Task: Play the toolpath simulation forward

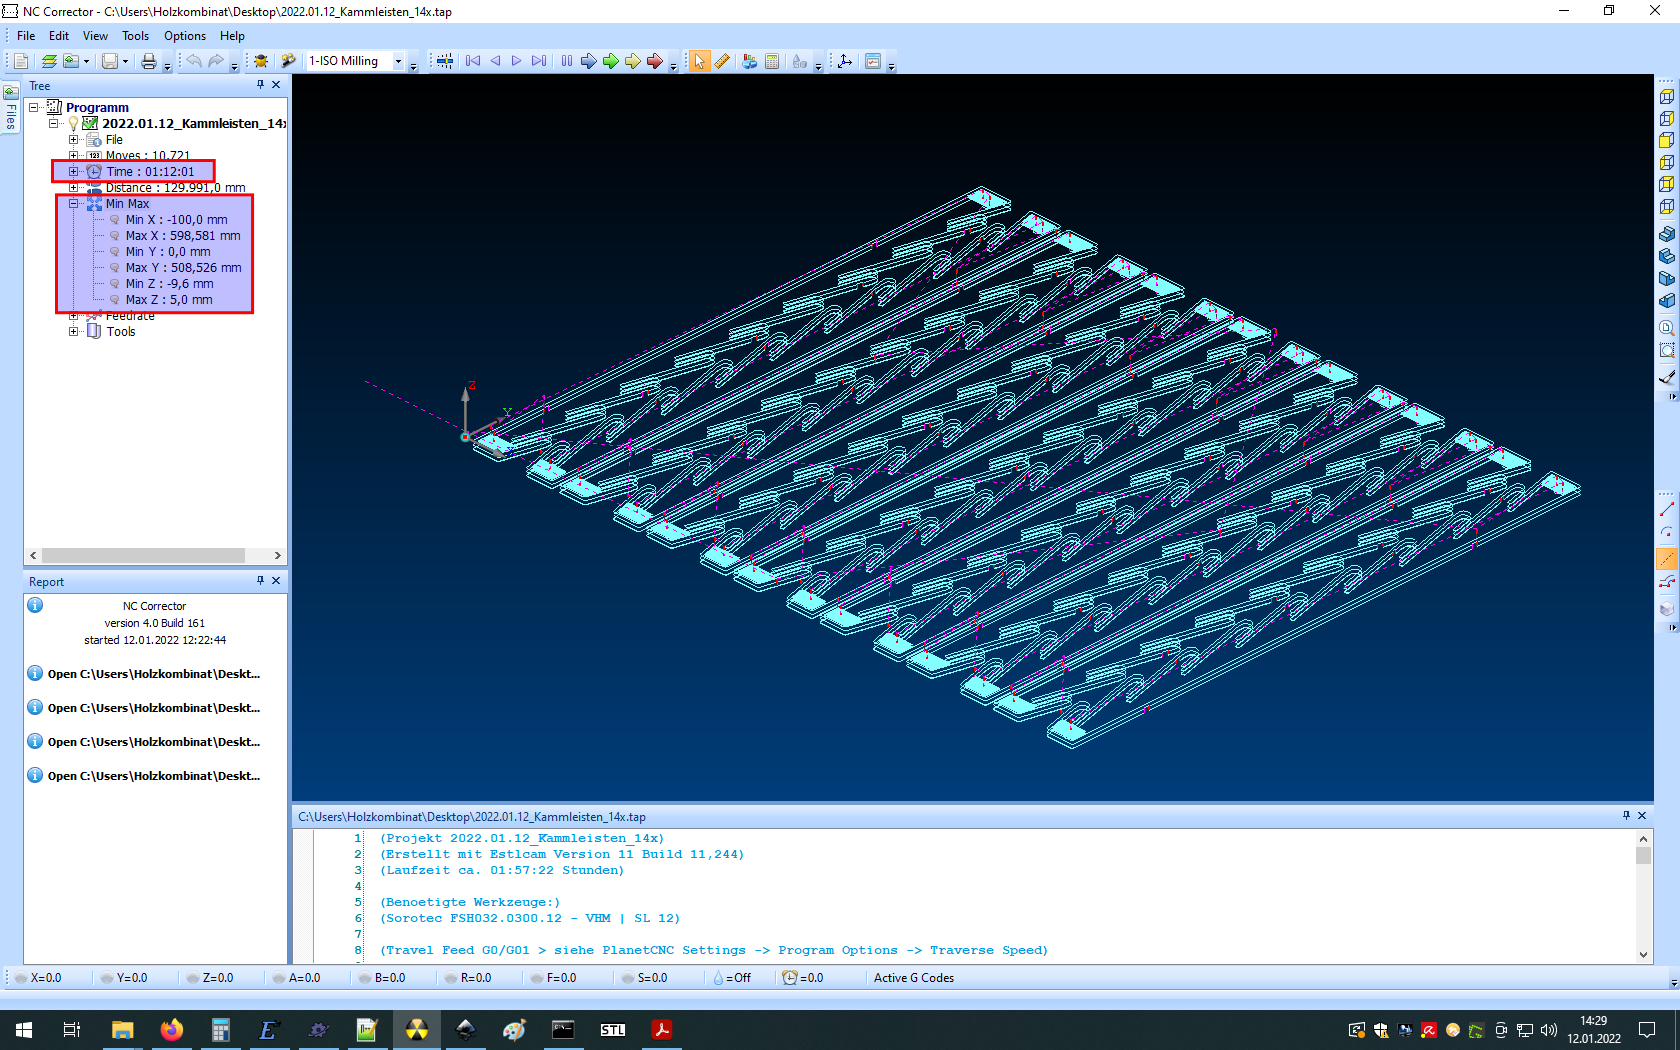Action: (x=517, y=61)
